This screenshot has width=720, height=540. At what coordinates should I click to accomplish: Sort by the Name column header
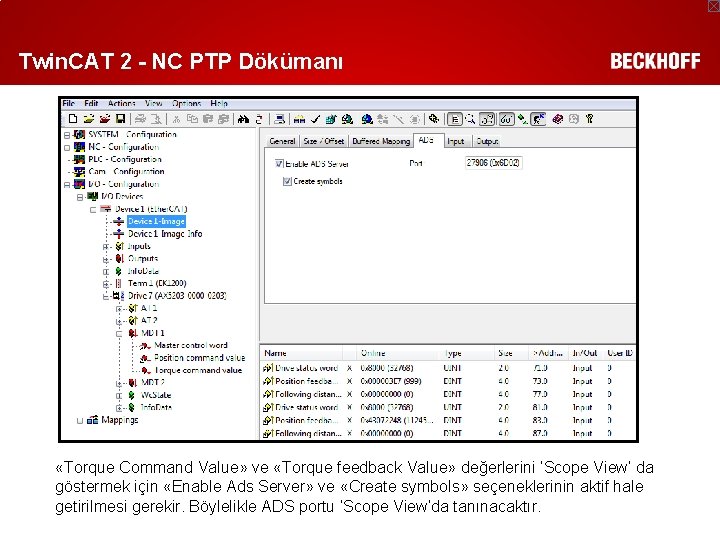click(302, 353)
